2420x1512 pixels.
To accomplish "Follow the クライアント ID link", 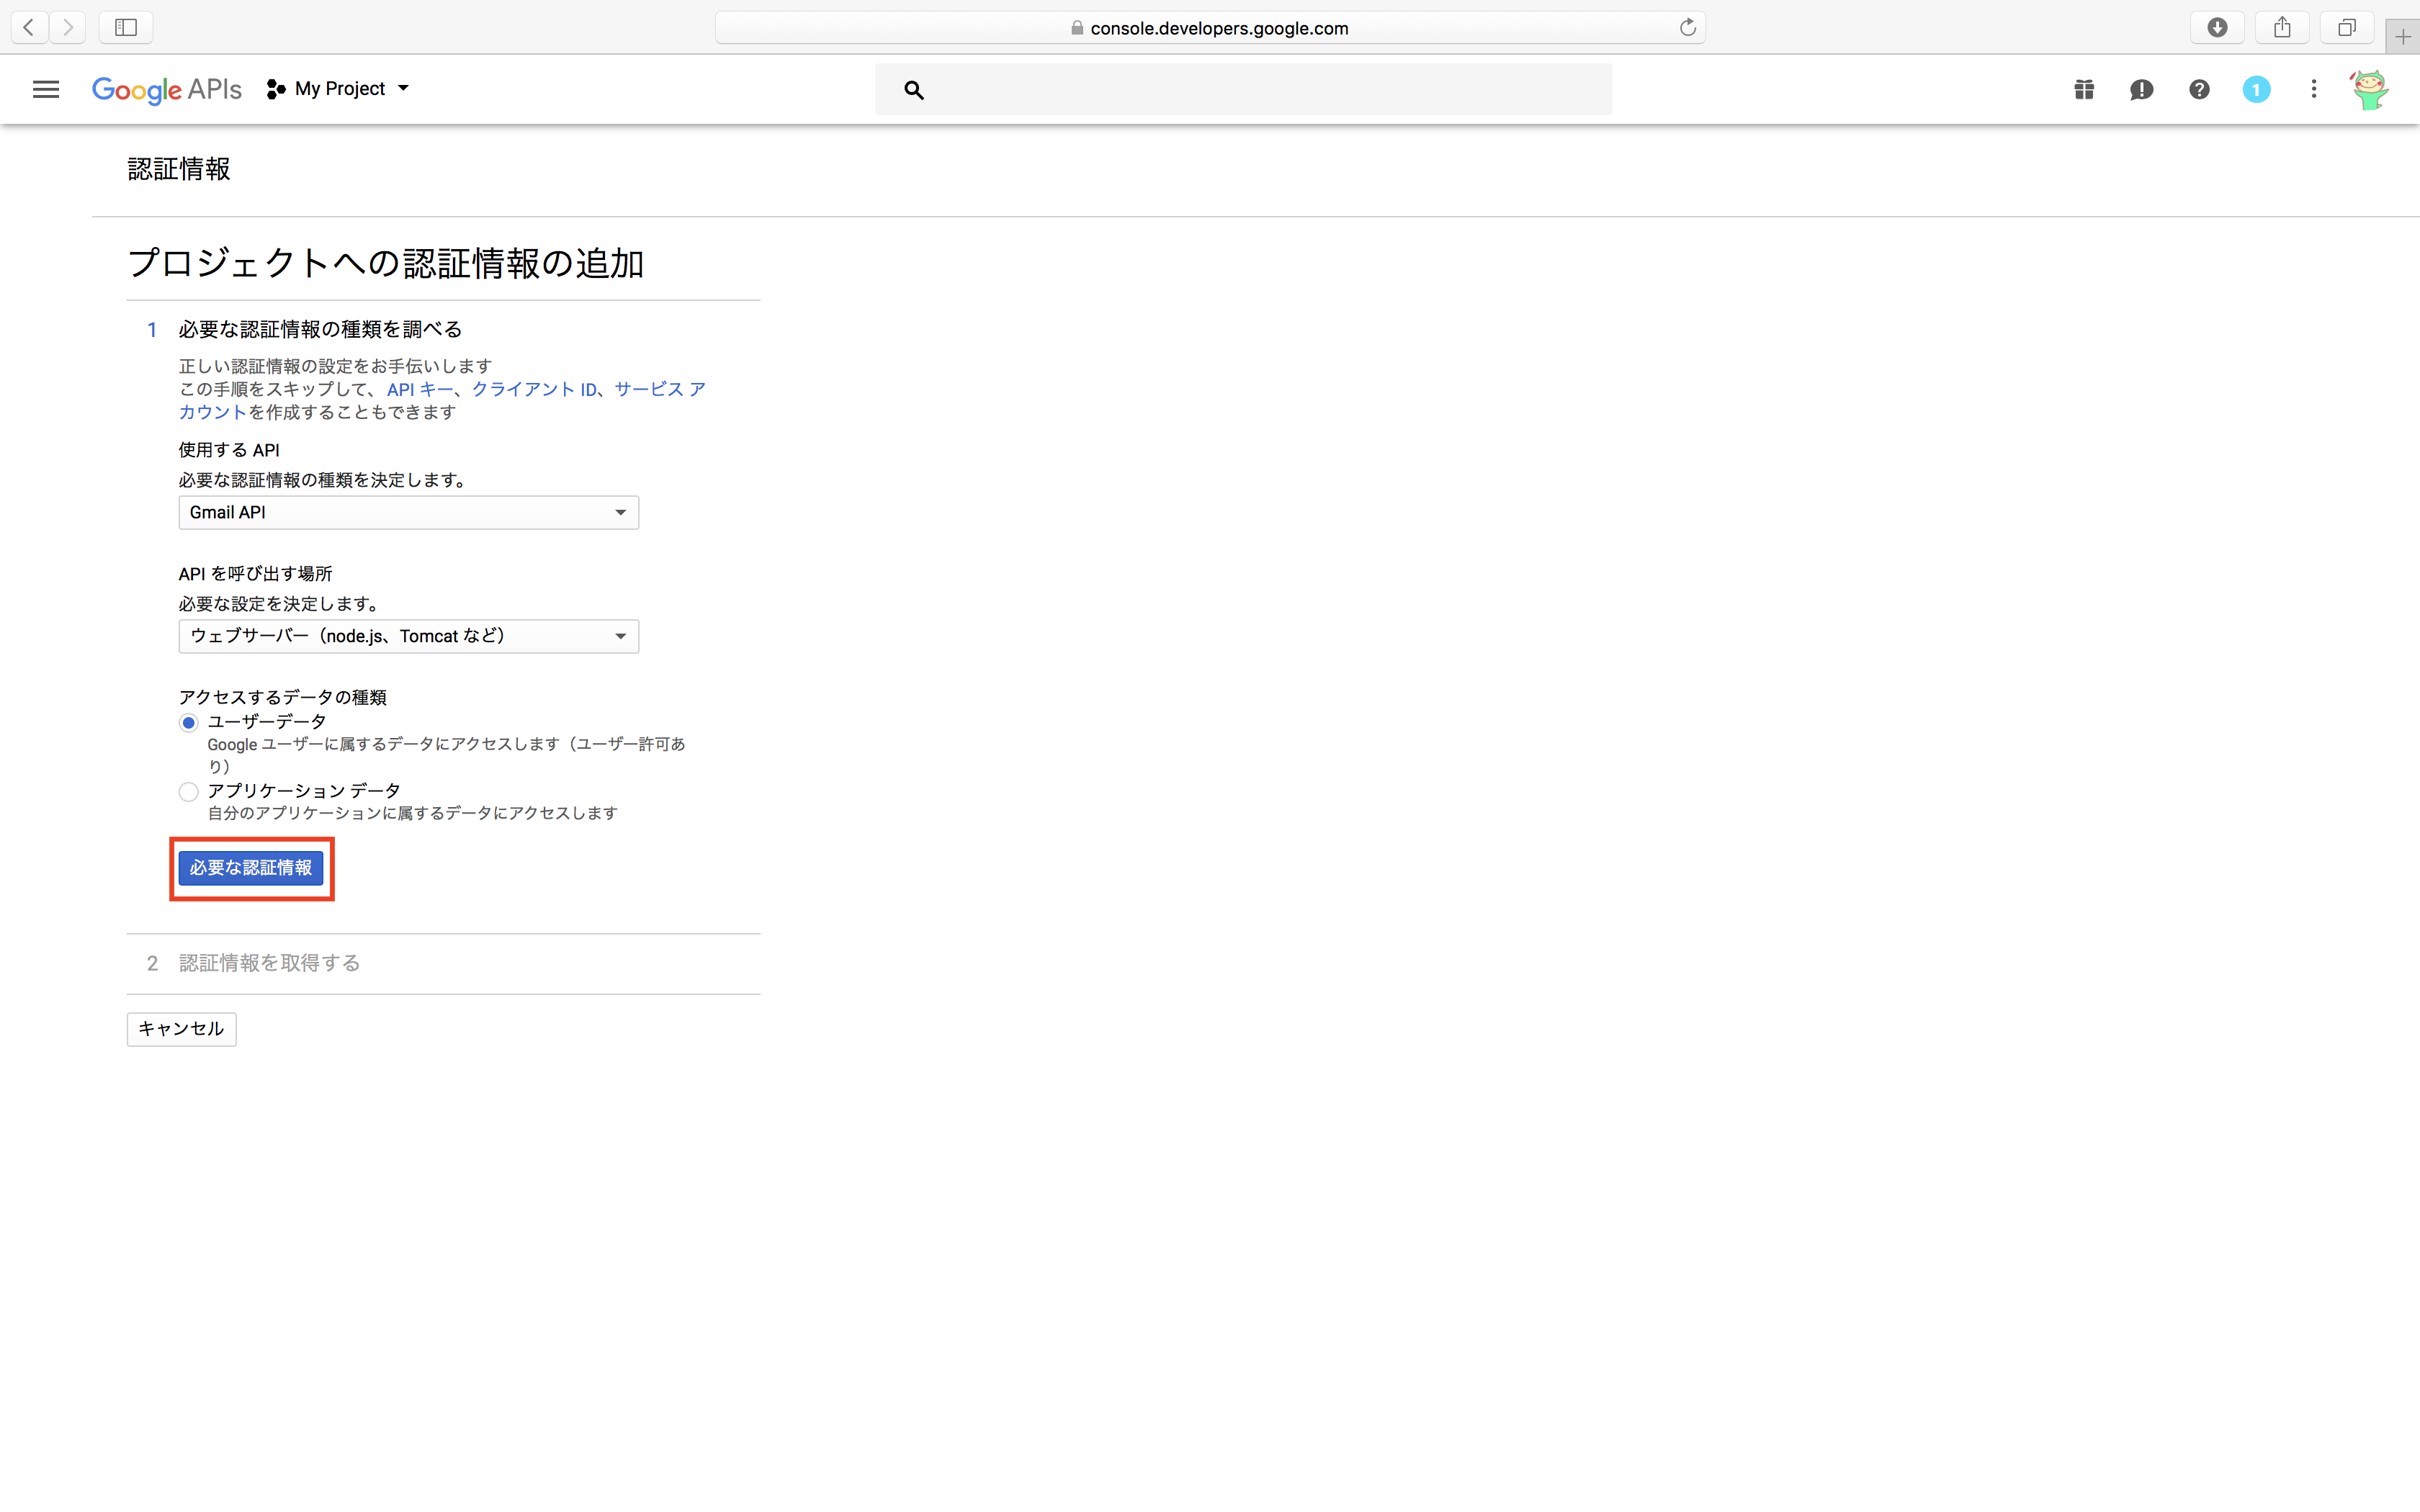I will coord(534,389).
